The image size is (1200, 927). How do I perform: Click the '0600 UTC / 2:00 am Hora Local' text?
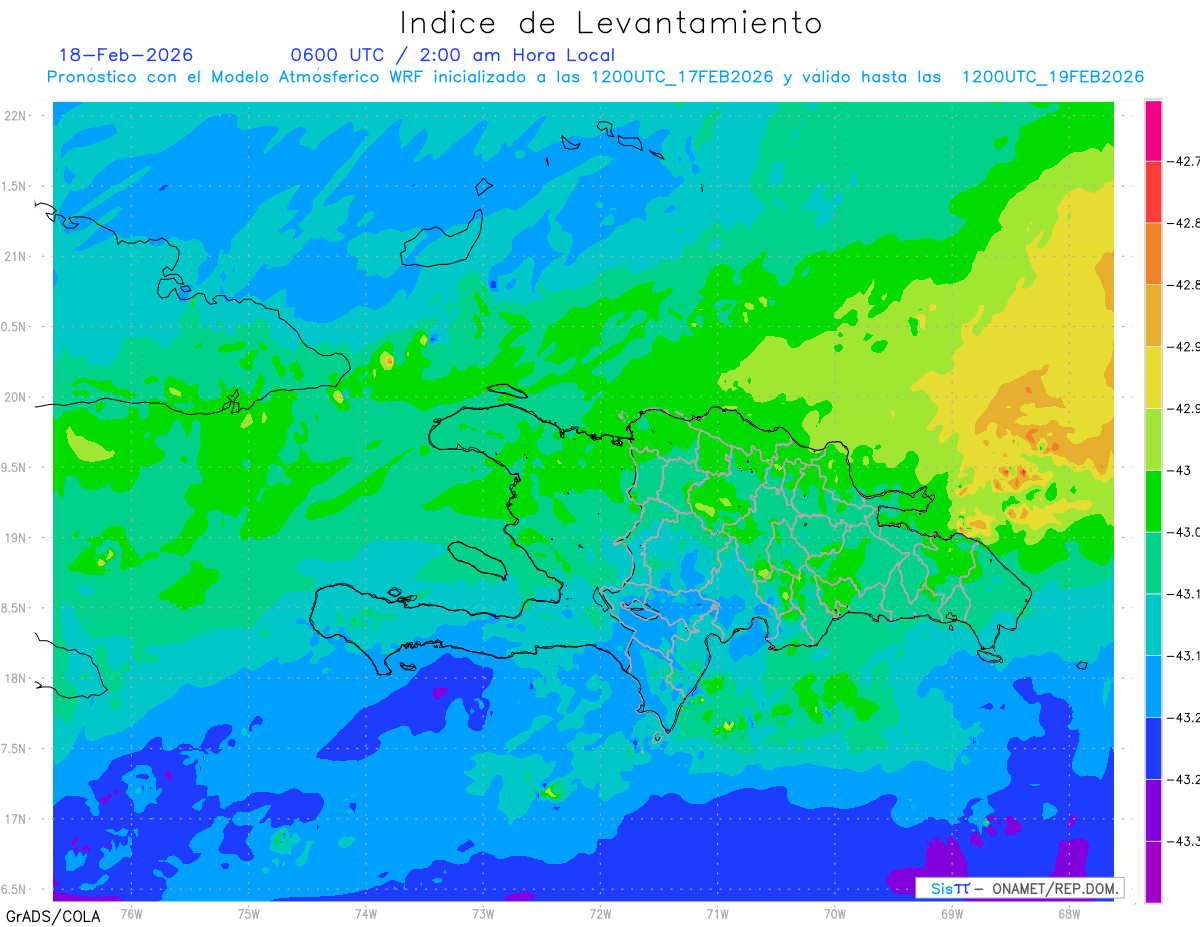(453, 55)
